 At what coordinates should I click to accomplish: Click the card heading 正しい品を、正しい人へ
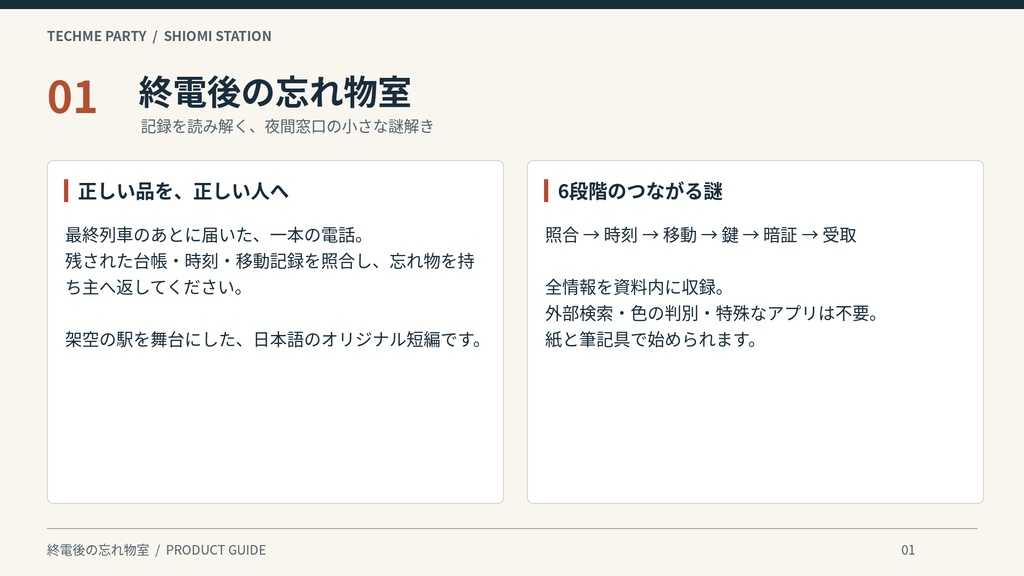tap(184, 191)
